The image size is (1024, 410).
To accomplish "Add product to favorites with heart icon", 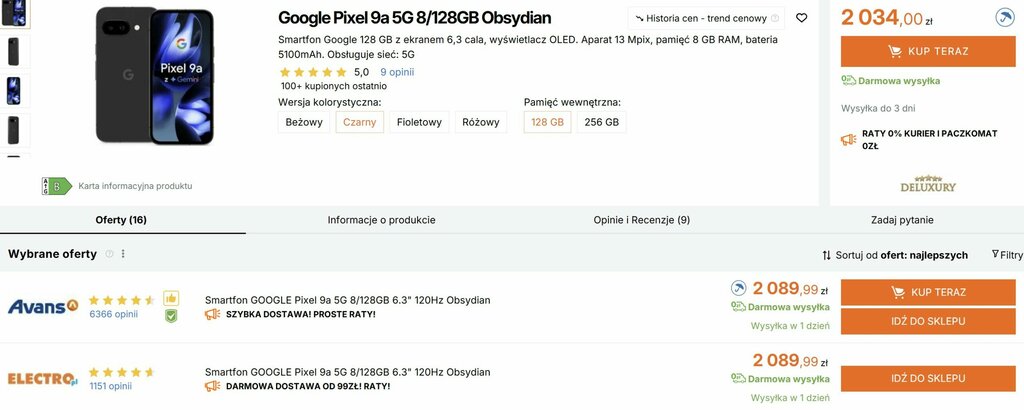I will pos(802,18).
